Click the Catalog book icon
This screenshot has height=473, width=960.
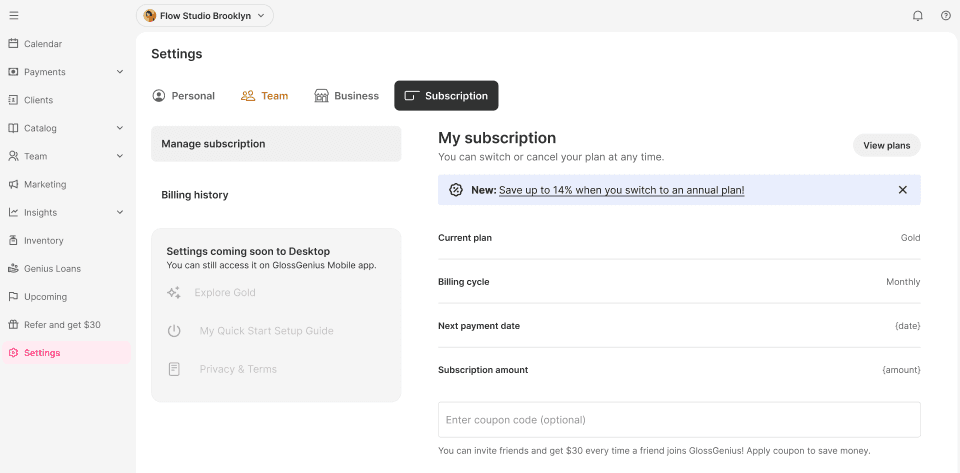13,128
